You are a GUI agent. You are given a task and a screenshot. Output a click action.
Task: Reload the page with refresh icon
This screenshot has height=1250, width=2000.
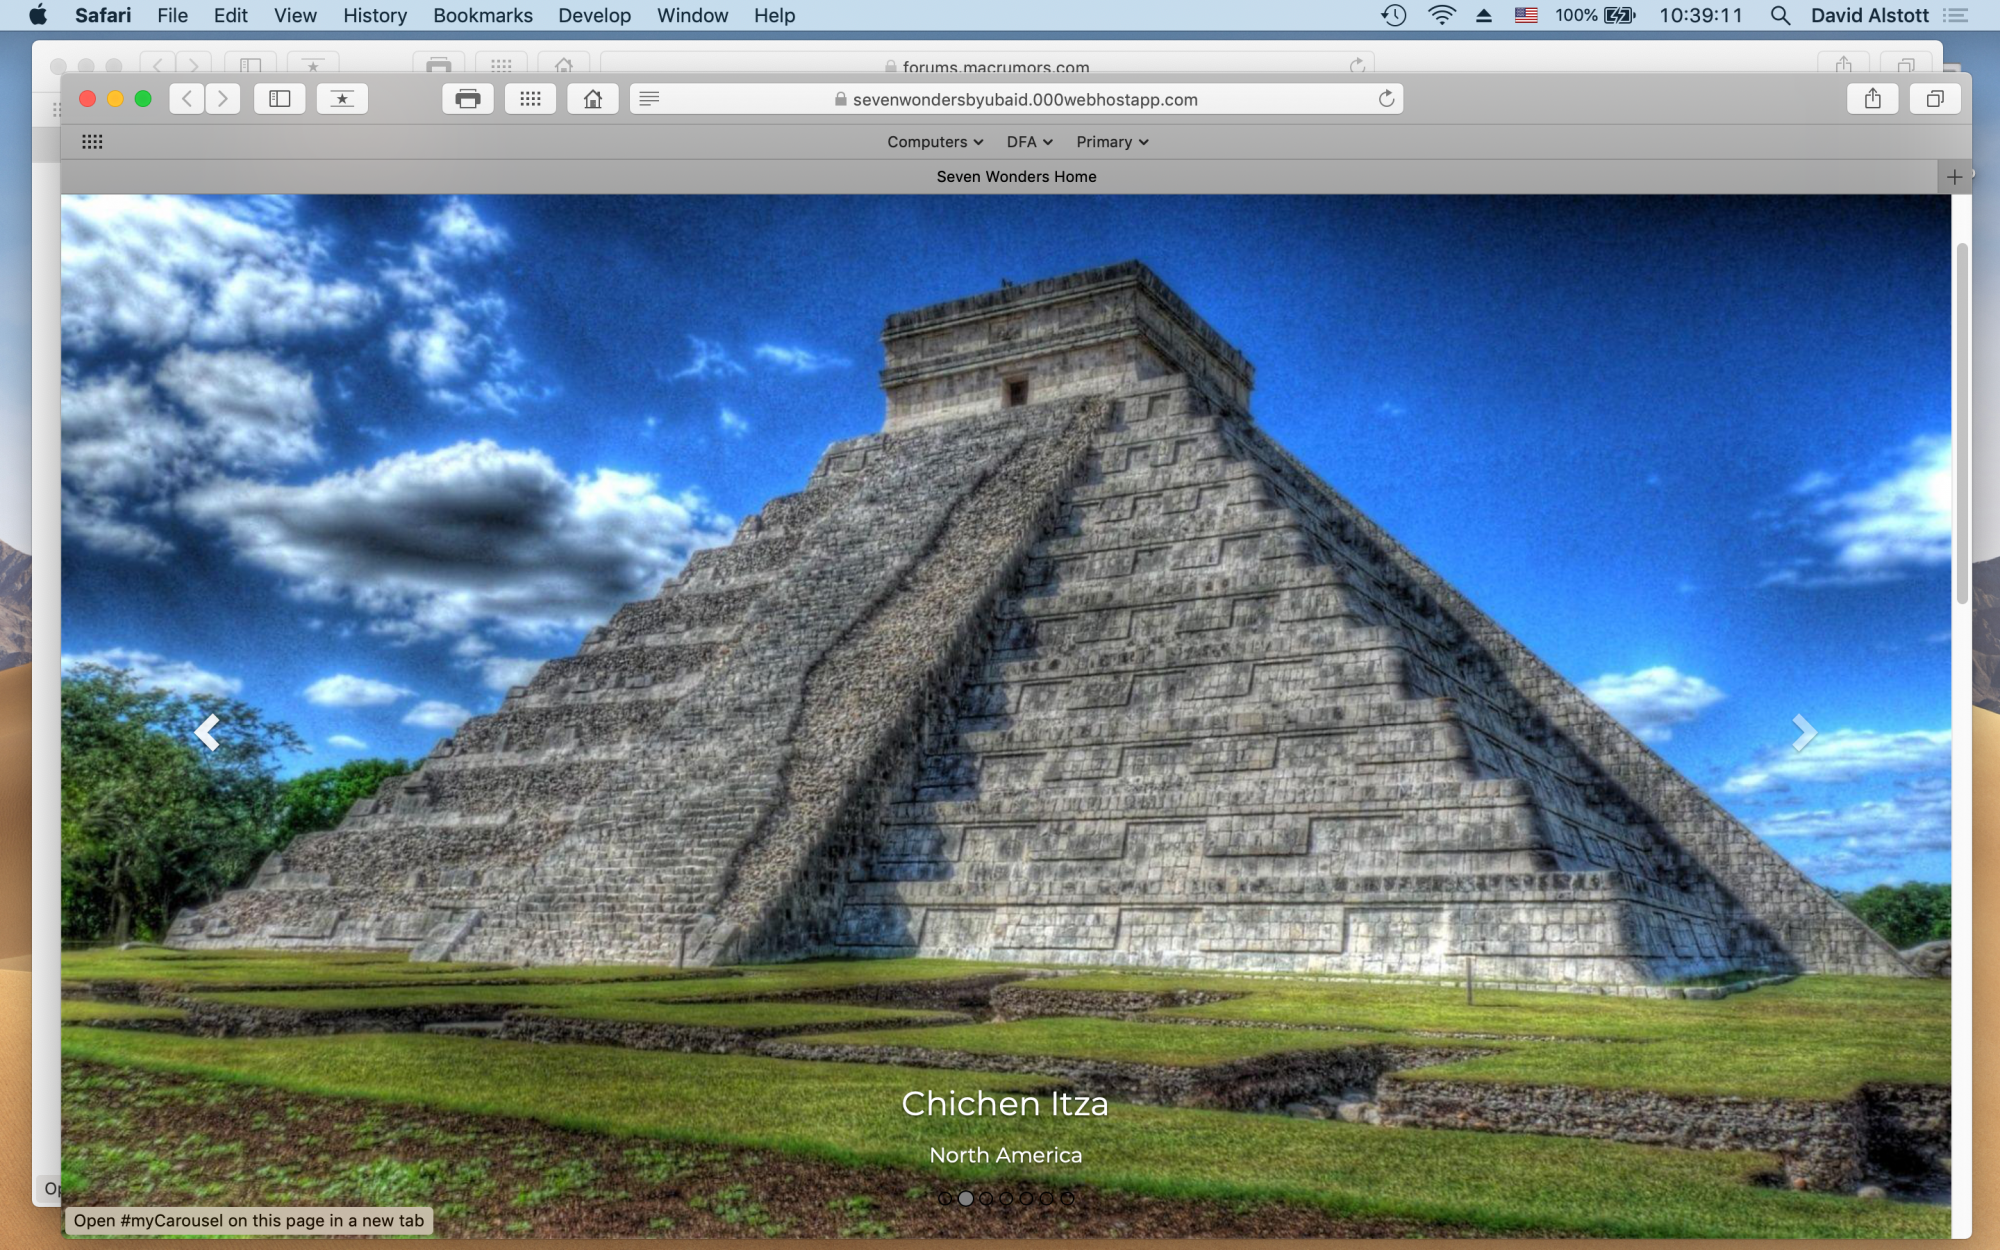tap(1386, 99)
